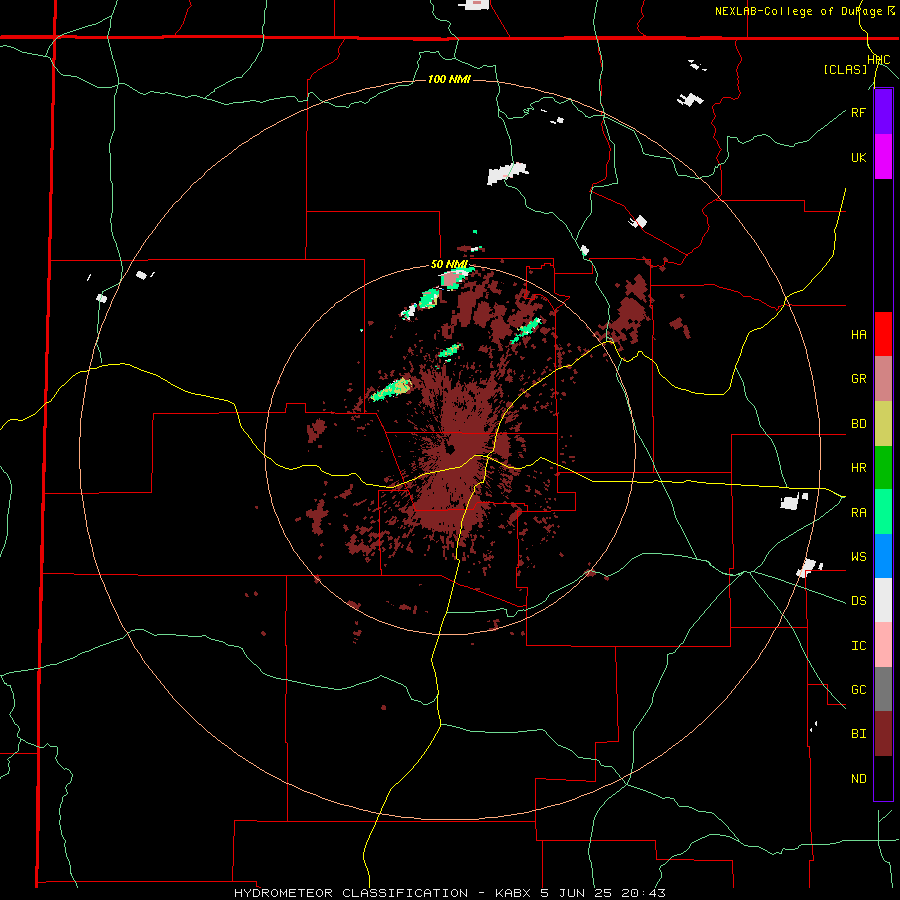
Task: Select the dusty pink GR legend swatch
Action: point(883,379)
